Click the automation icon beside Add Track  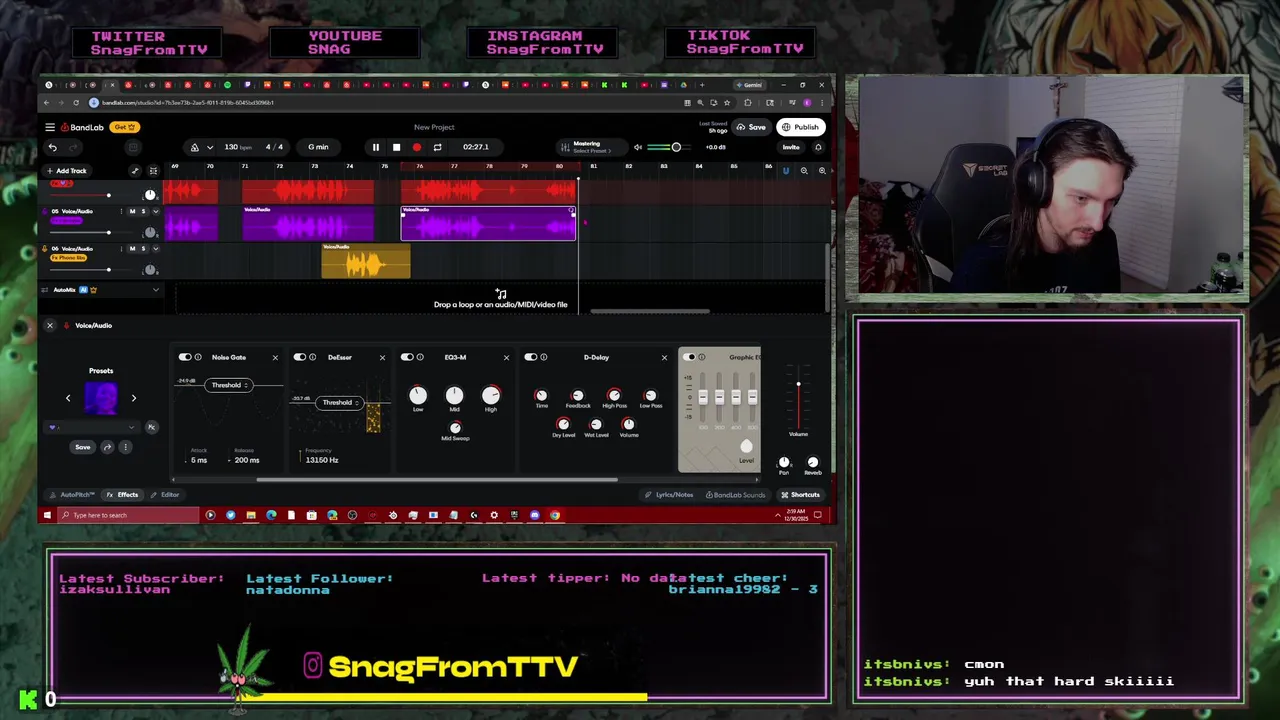pyautogui.click(x=135, y=171)
